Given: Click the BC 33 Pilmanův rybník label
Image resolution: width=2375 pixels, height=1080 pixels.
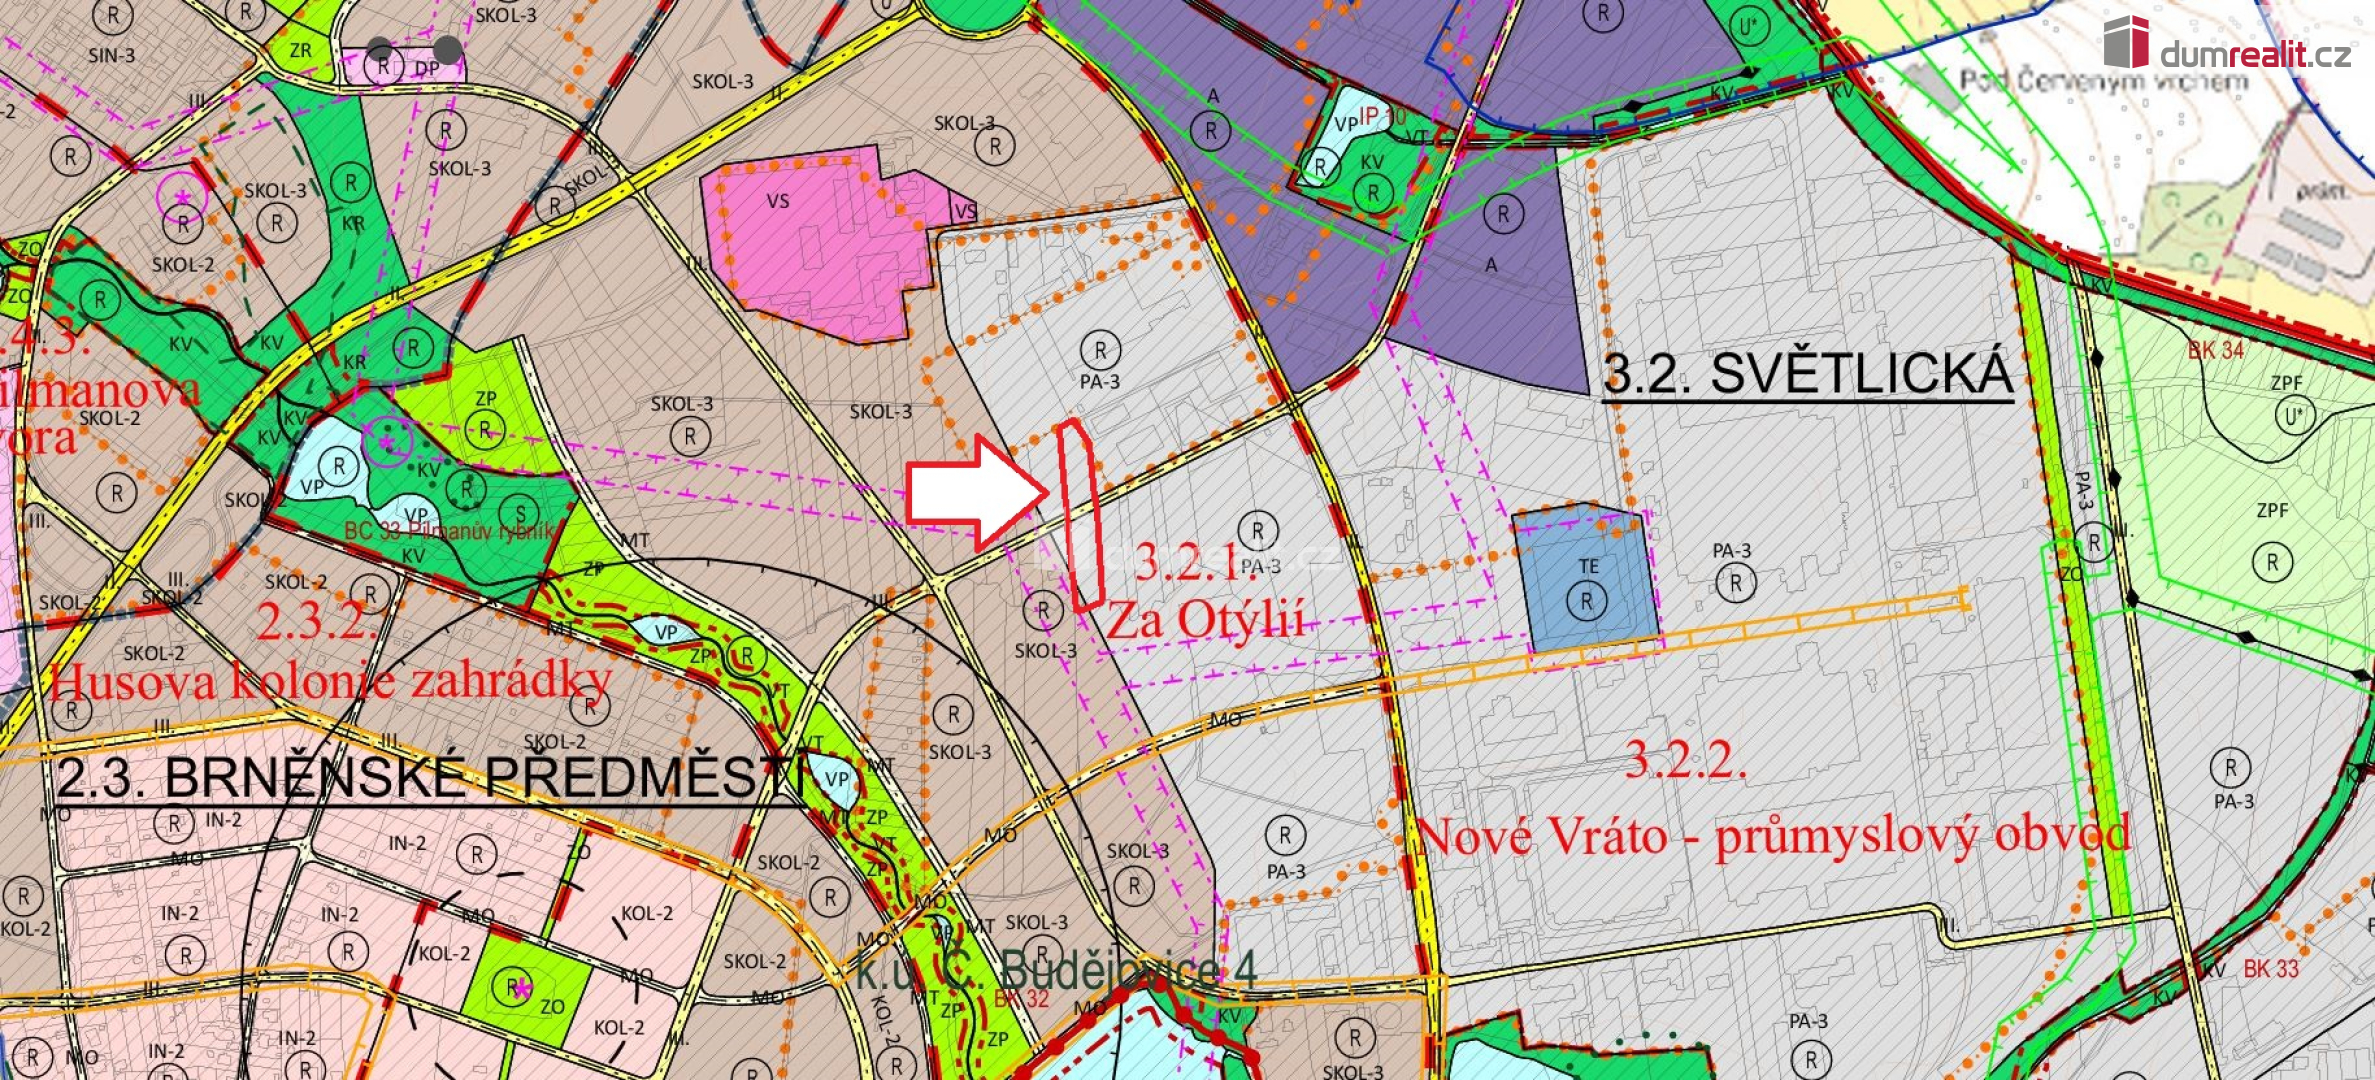Looking at the screenshot, I should (448, 531).
